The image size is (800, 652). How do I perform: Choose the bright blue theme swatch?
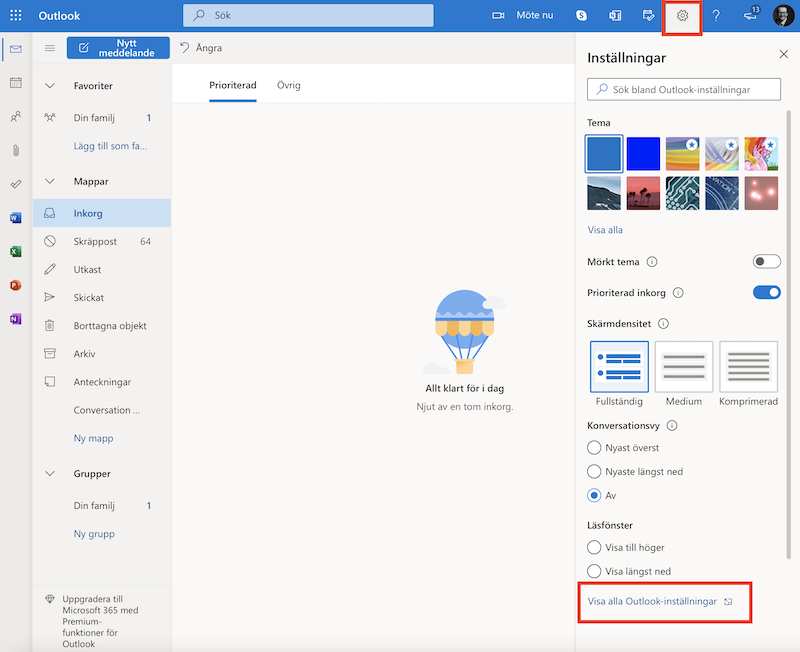pyautogui.click(x=644, y=153)
